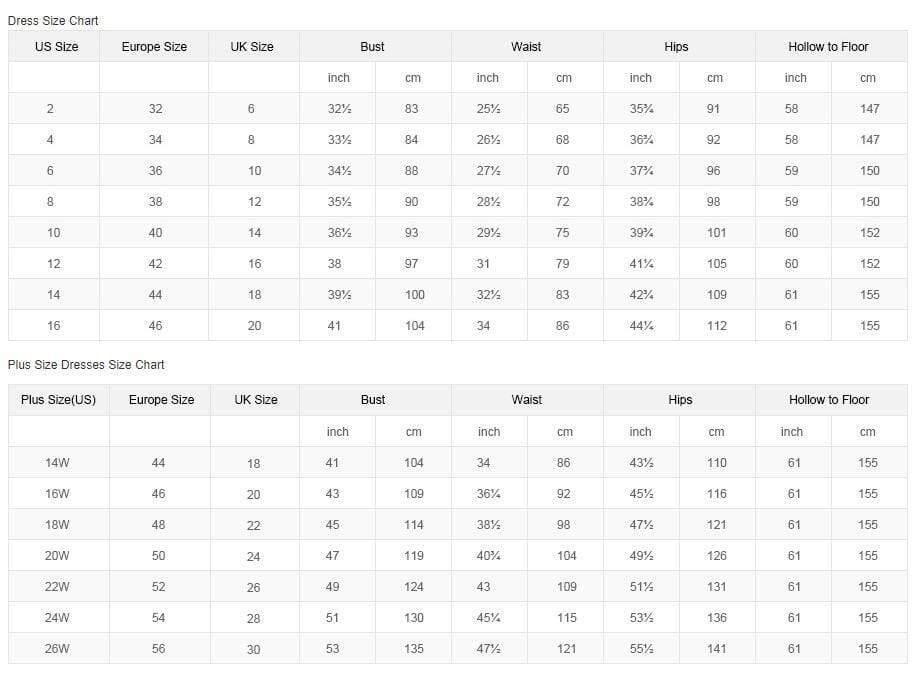
Task: Select the "Plus Size Dresses Size Chart" title
Action: click(86, 365)
